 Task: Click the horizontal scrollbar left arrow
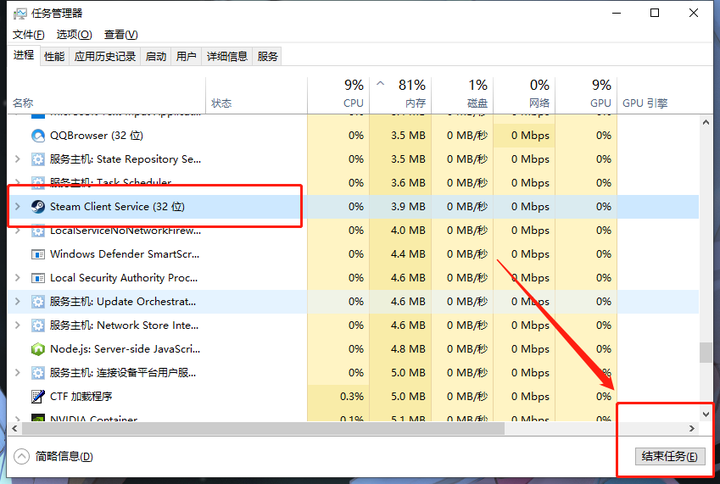[15, 428]
